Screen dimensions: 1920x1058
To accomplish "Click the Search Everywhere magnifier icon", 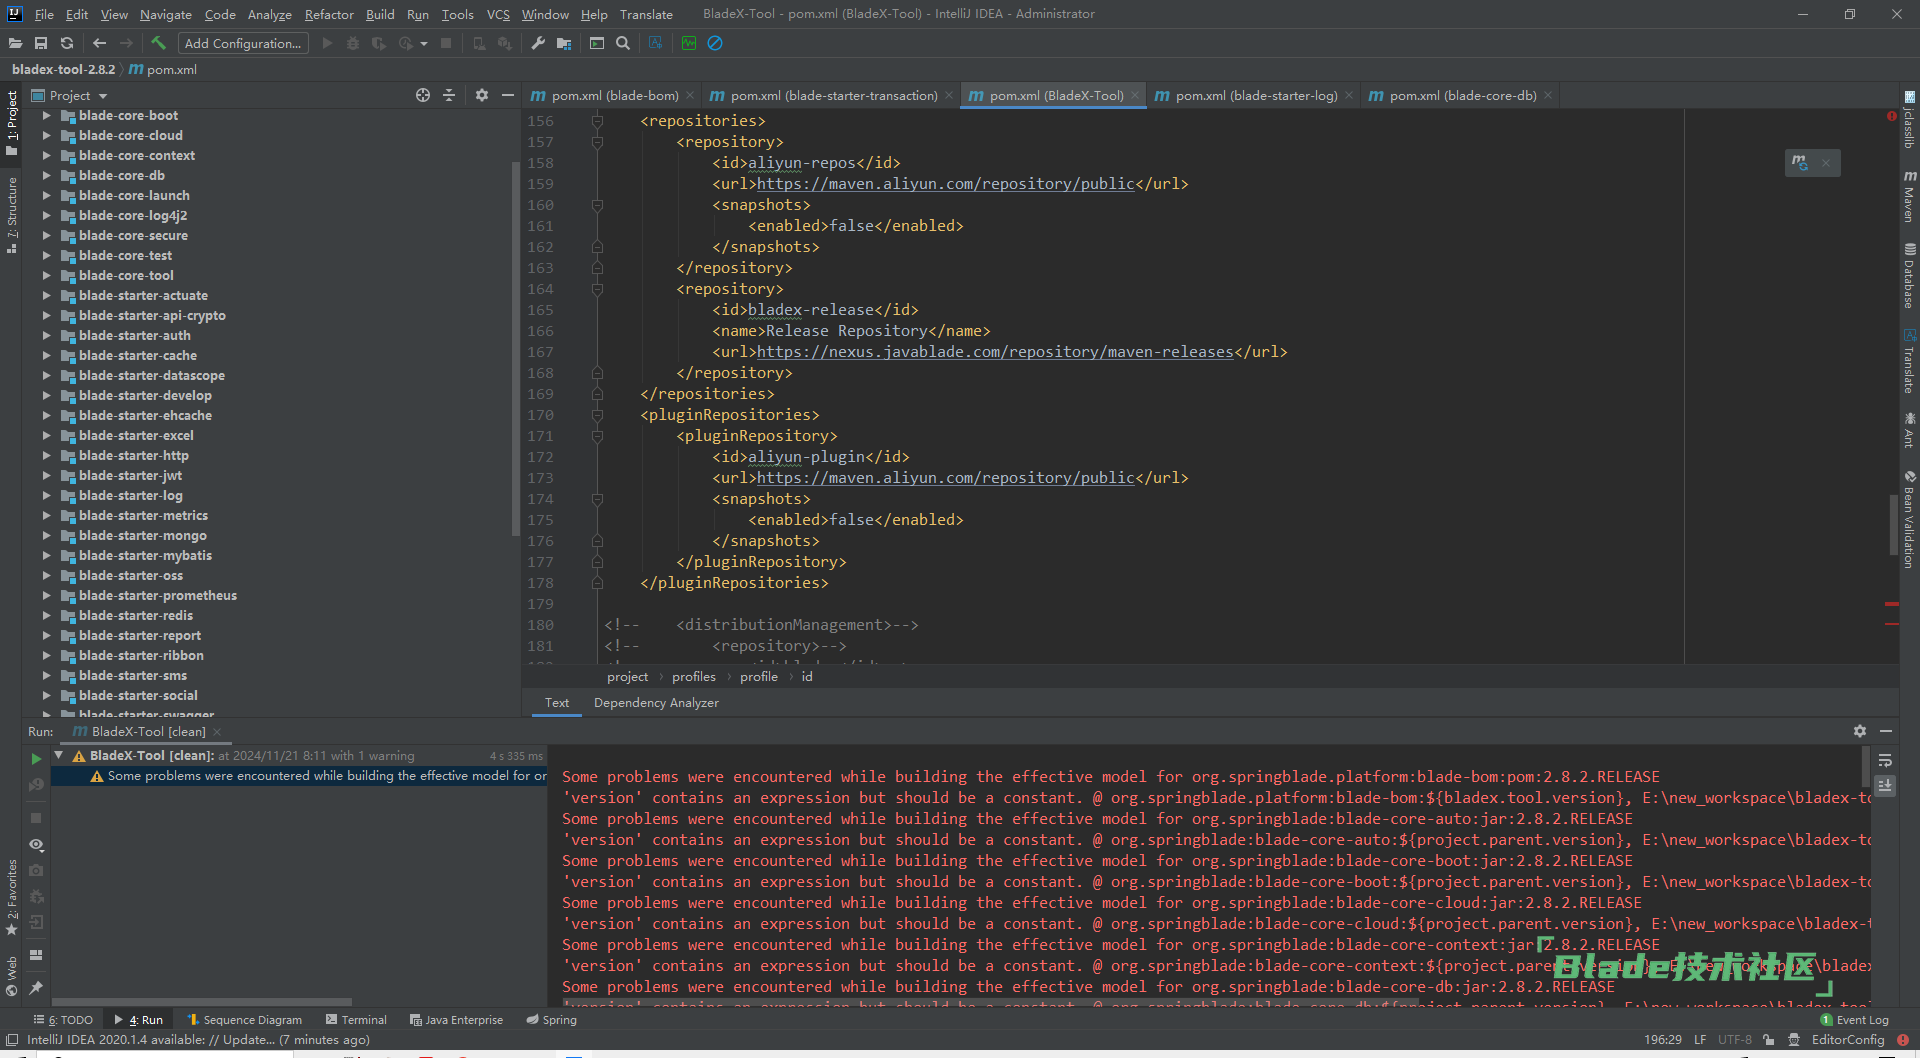I will click(x=623, y=43).
